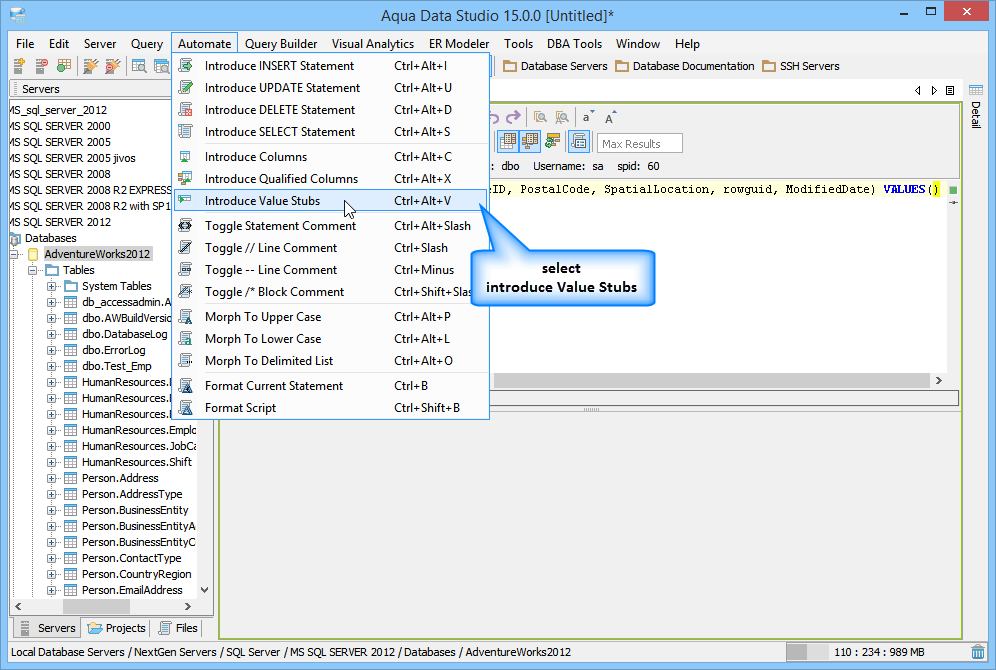
Task: Click the table search toolbar icon
Action: pos(139,65)
